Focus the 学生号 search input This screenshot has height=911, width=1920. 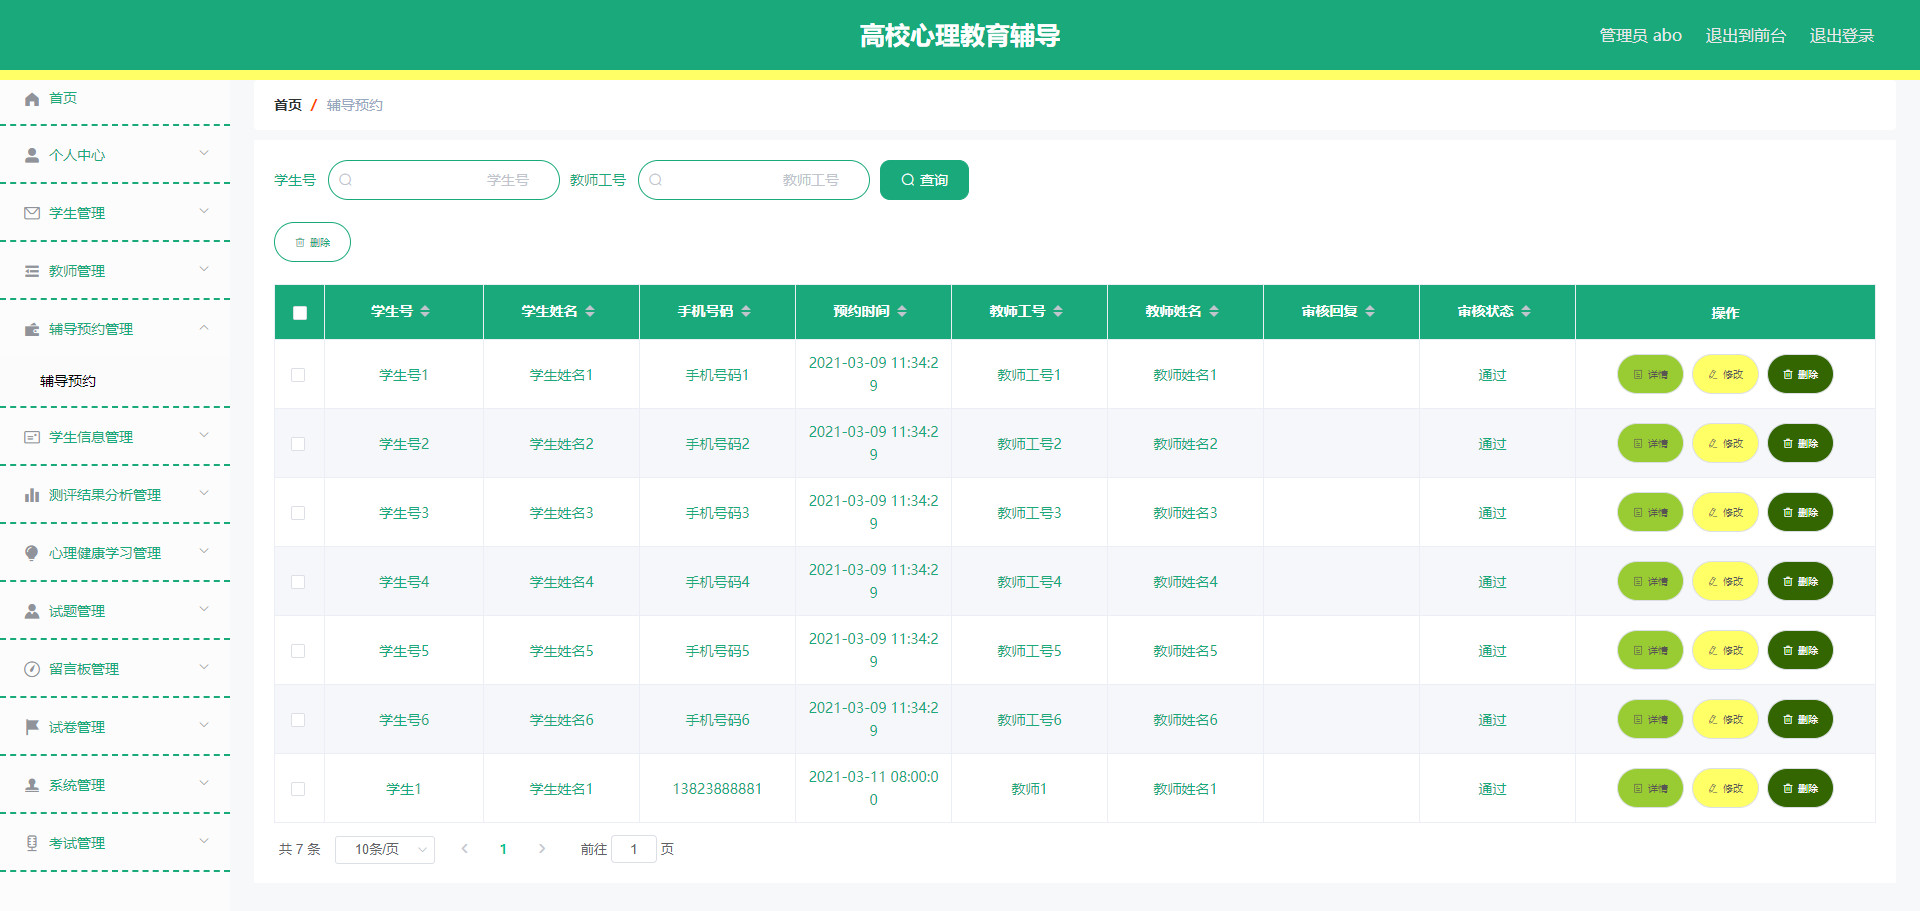pyautogui.click(x=444, y=180)
